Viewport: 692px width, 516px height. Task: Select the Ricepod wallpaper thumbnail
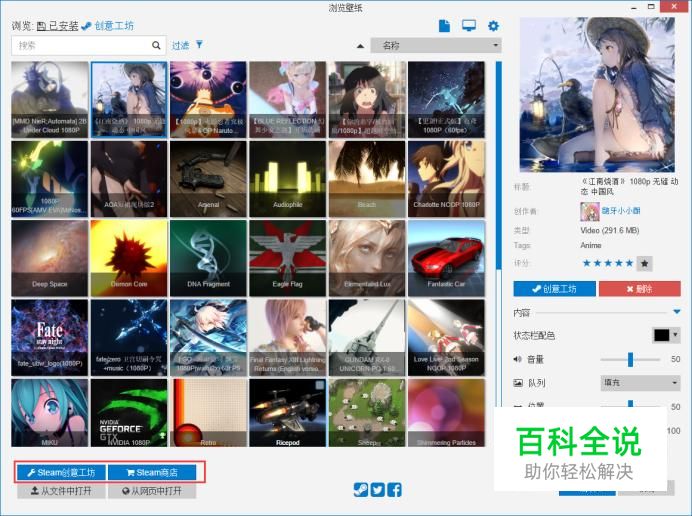point(288,413)
